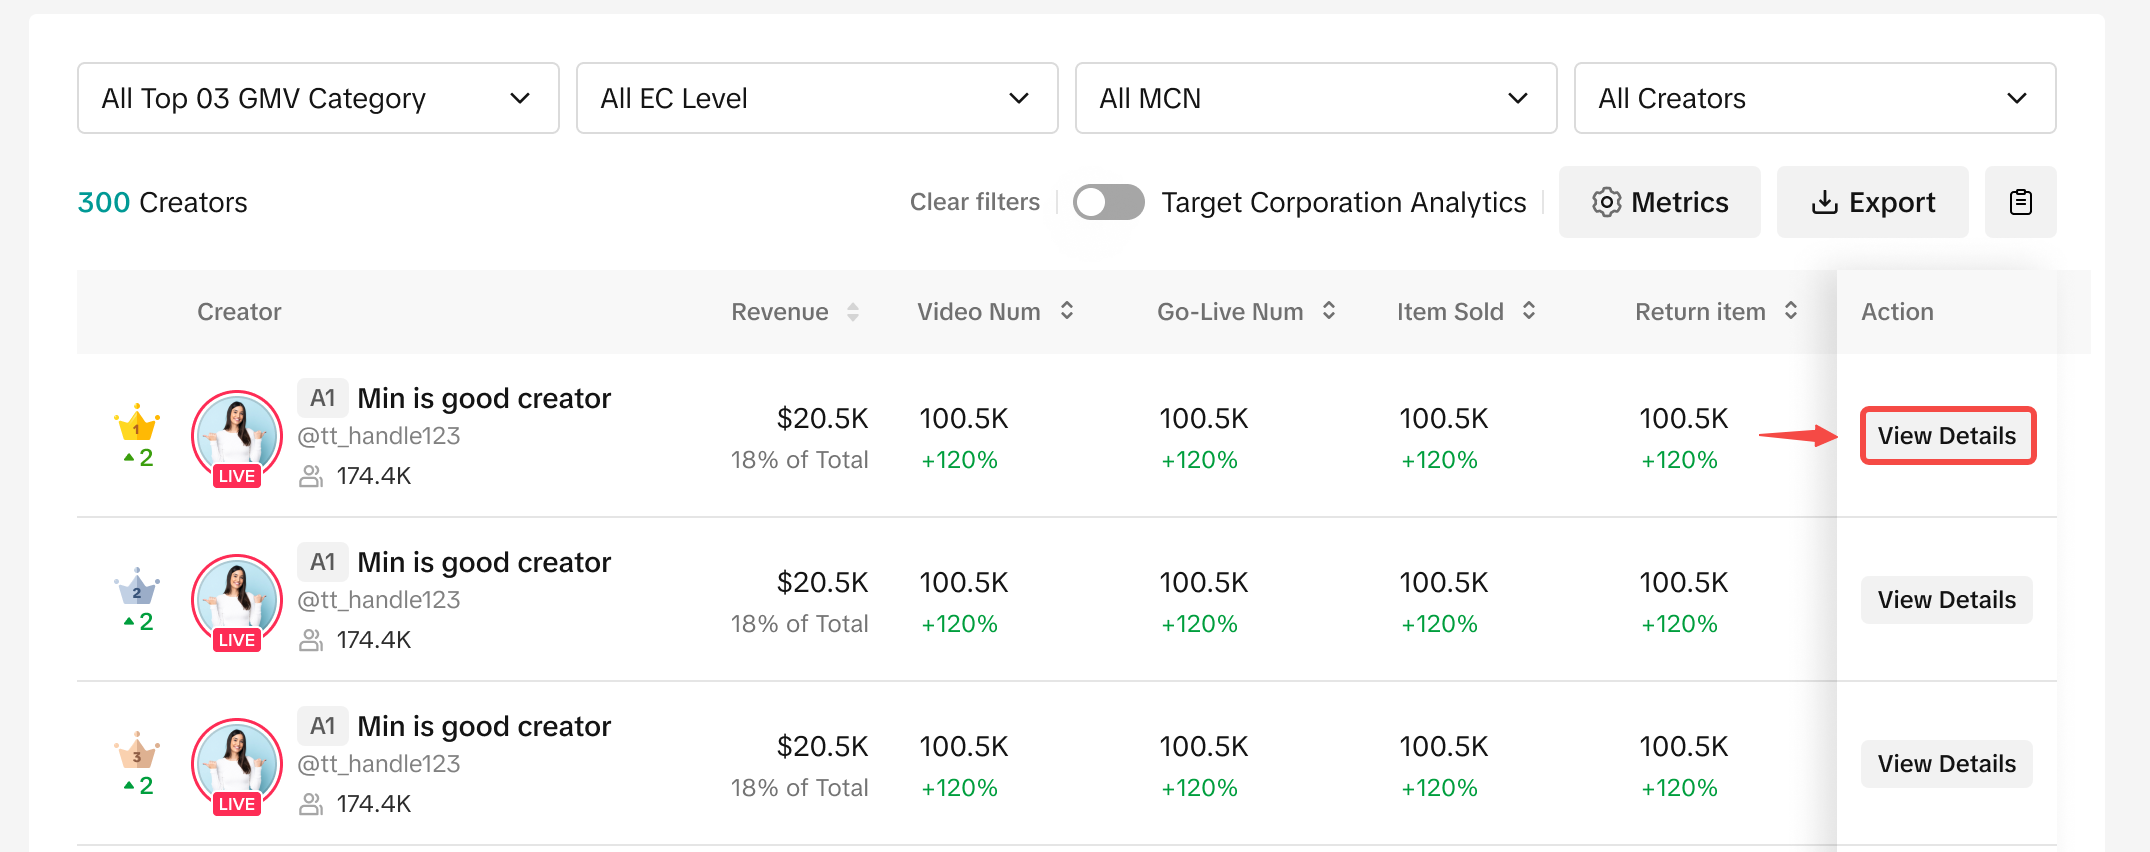Viewport: 2150px width, 852px height.
Task: Sort by Video Num column arrows
Action: click(x=1067, y=311)
